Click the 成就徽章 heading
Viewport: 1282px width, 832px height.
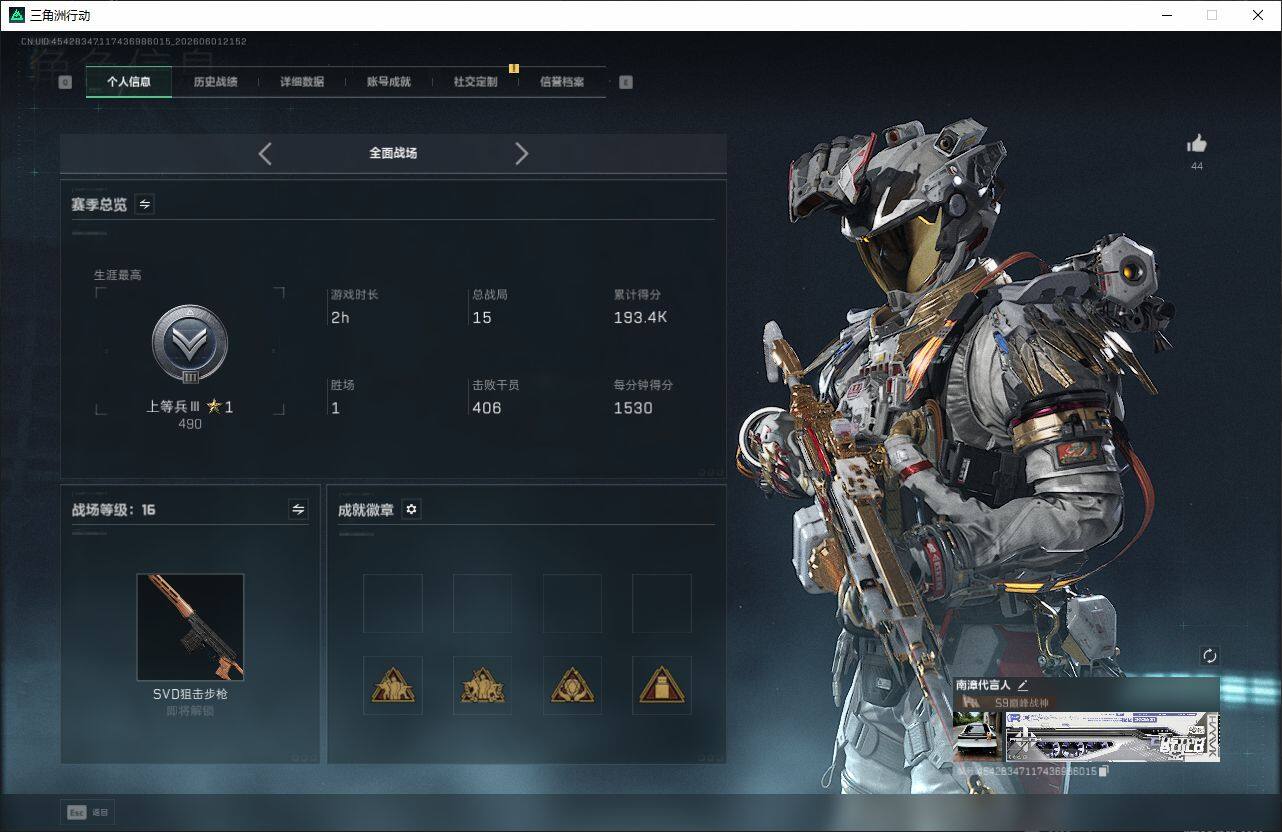tap(366, 510)
